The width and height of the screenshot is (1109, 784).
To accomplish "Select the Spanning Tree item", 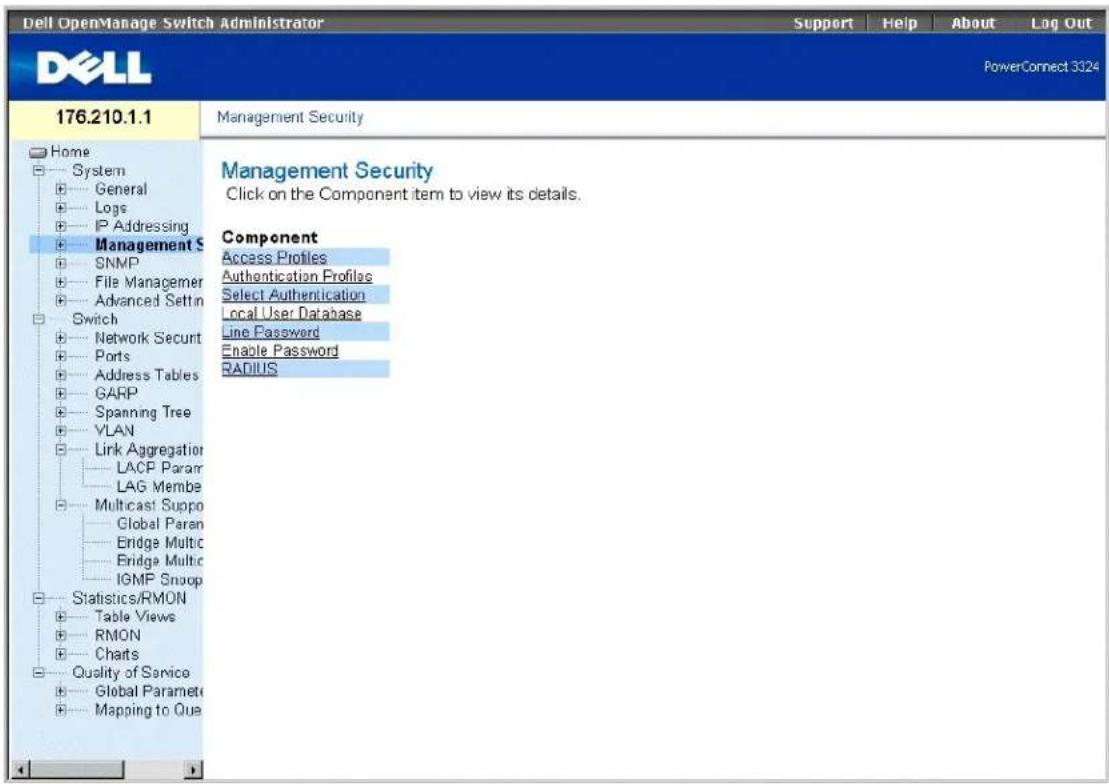I will [x=143, y=412].
